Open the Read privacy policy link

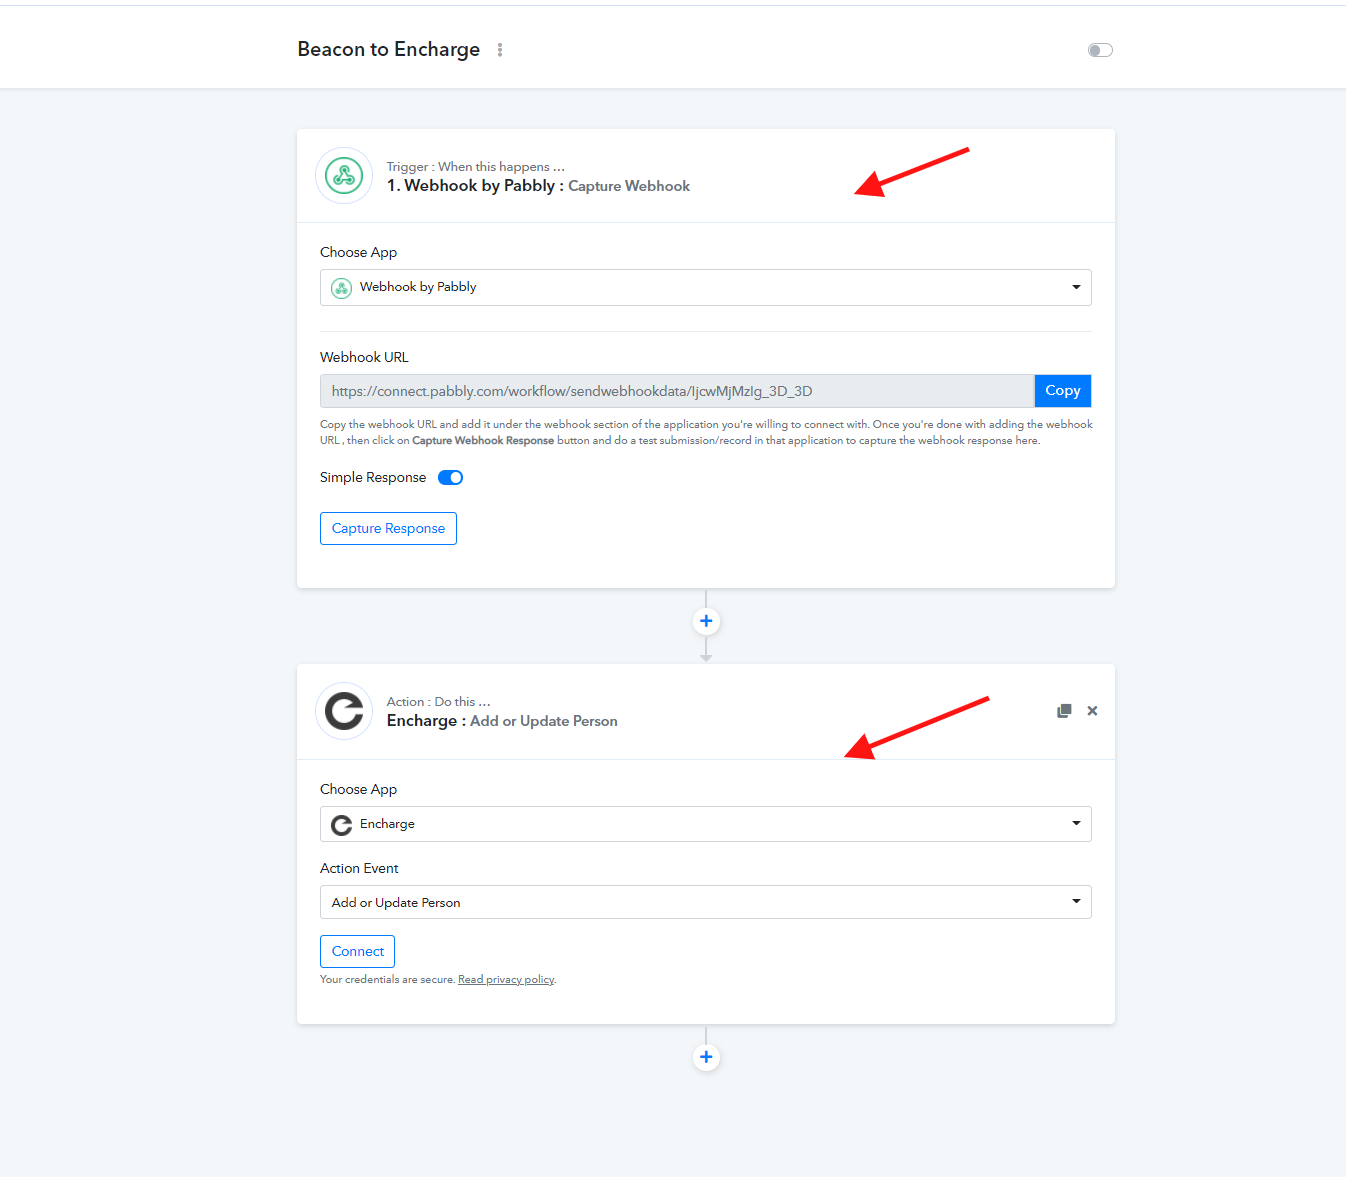click(x=506, y=980)
